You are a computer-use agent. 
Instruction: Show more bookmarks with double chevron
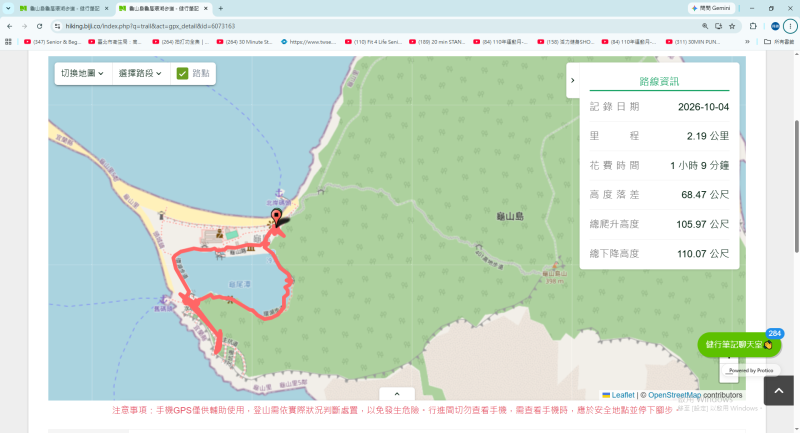point(747,42)
